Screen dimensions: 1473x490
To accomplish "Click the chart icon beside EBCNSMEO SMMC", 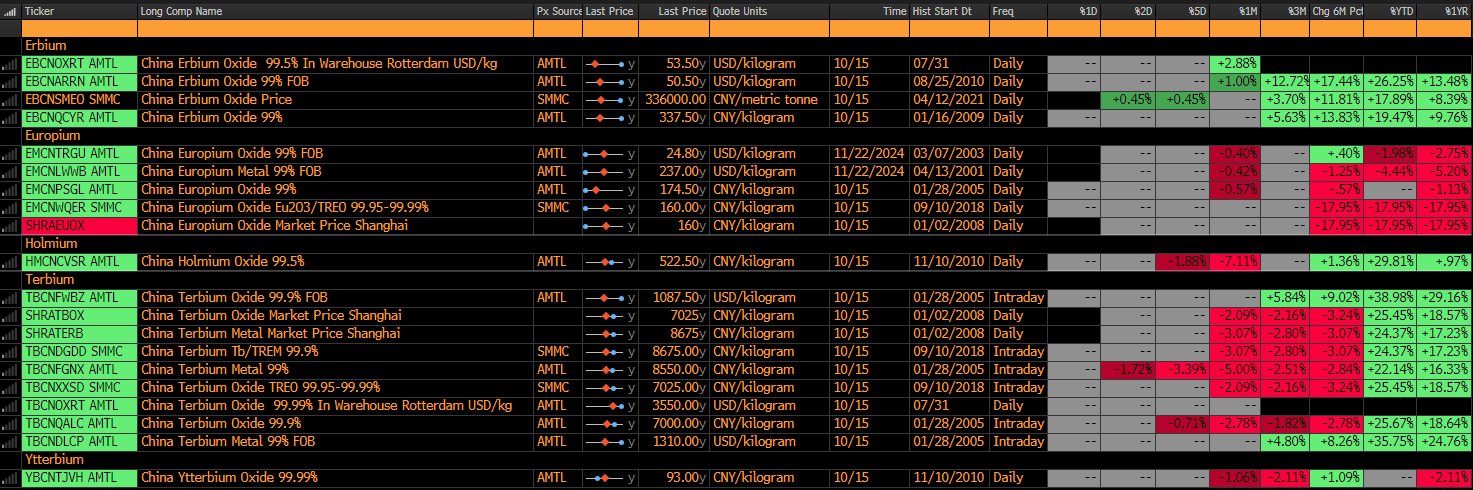I will click(11, 100).
